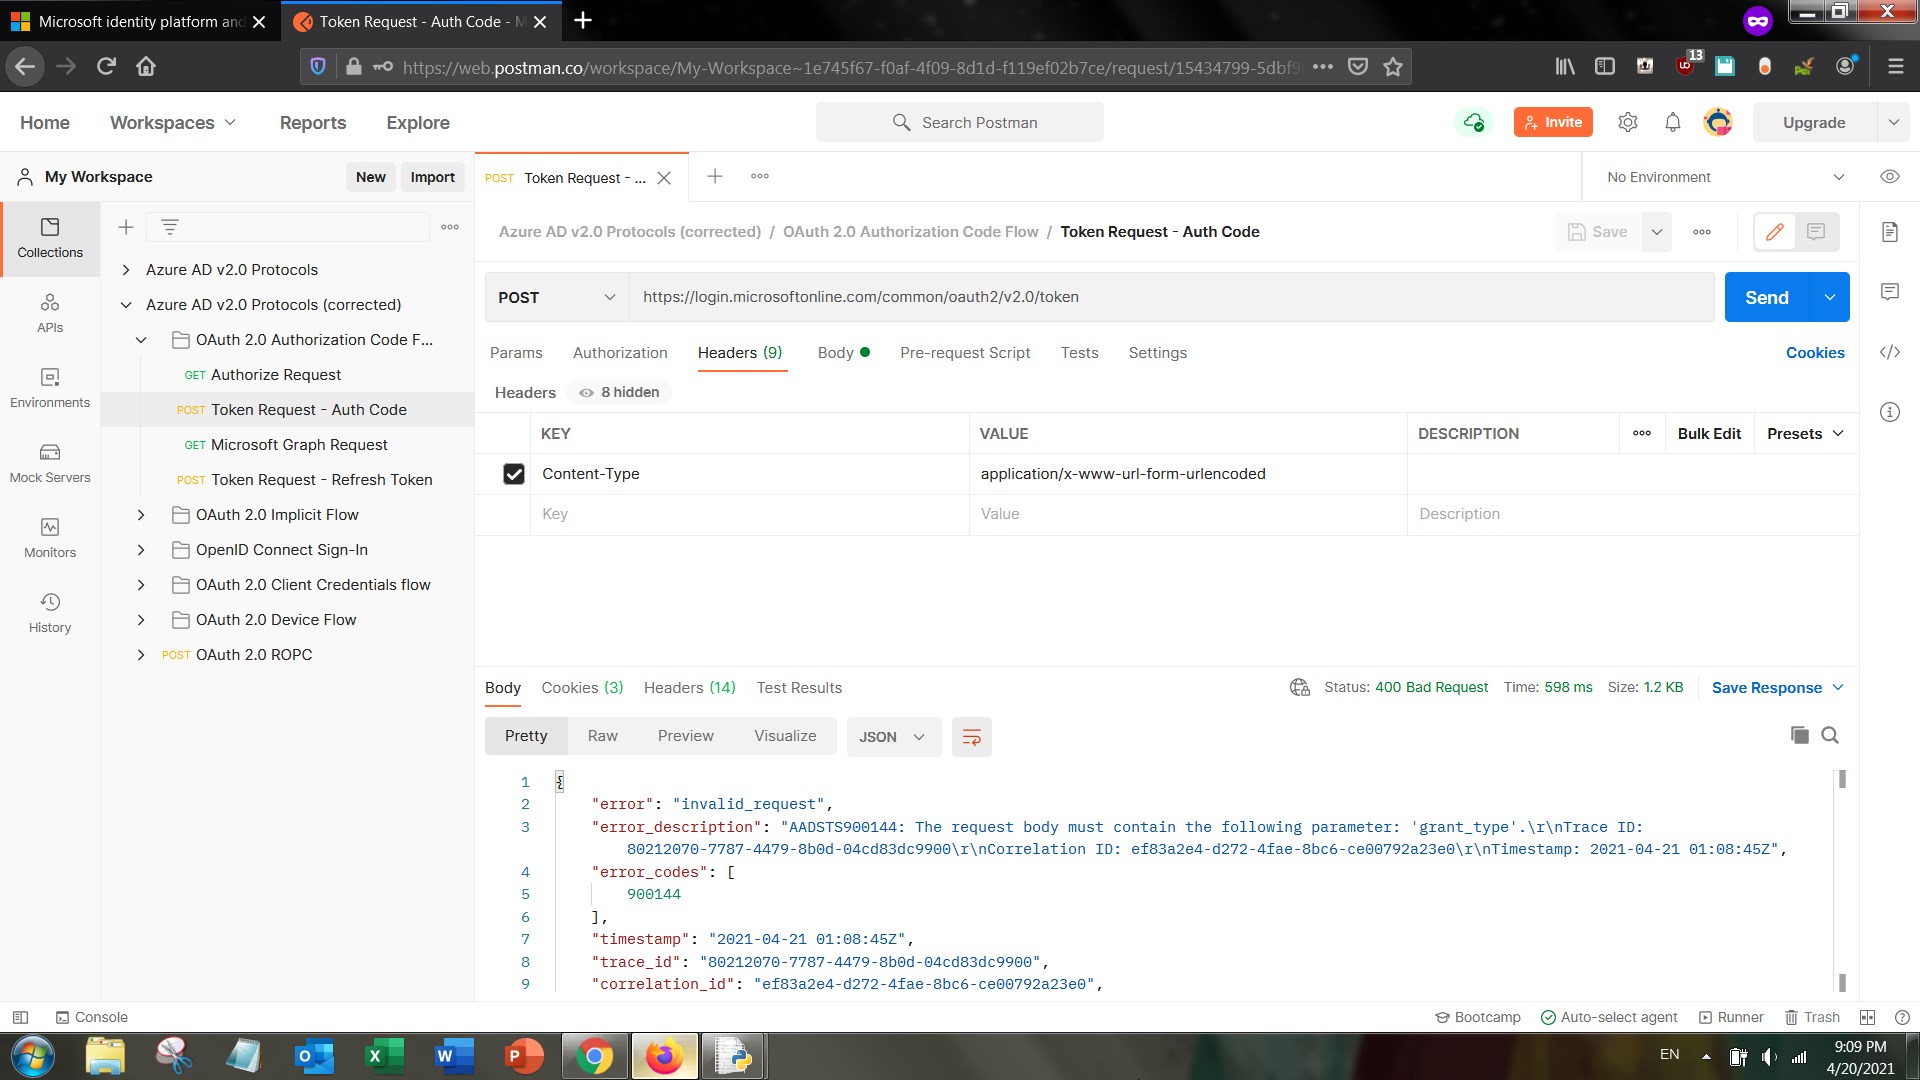Switch to the Pre-request Script tab
This screenshot has width=1920, height=1080.
[964, 352]
